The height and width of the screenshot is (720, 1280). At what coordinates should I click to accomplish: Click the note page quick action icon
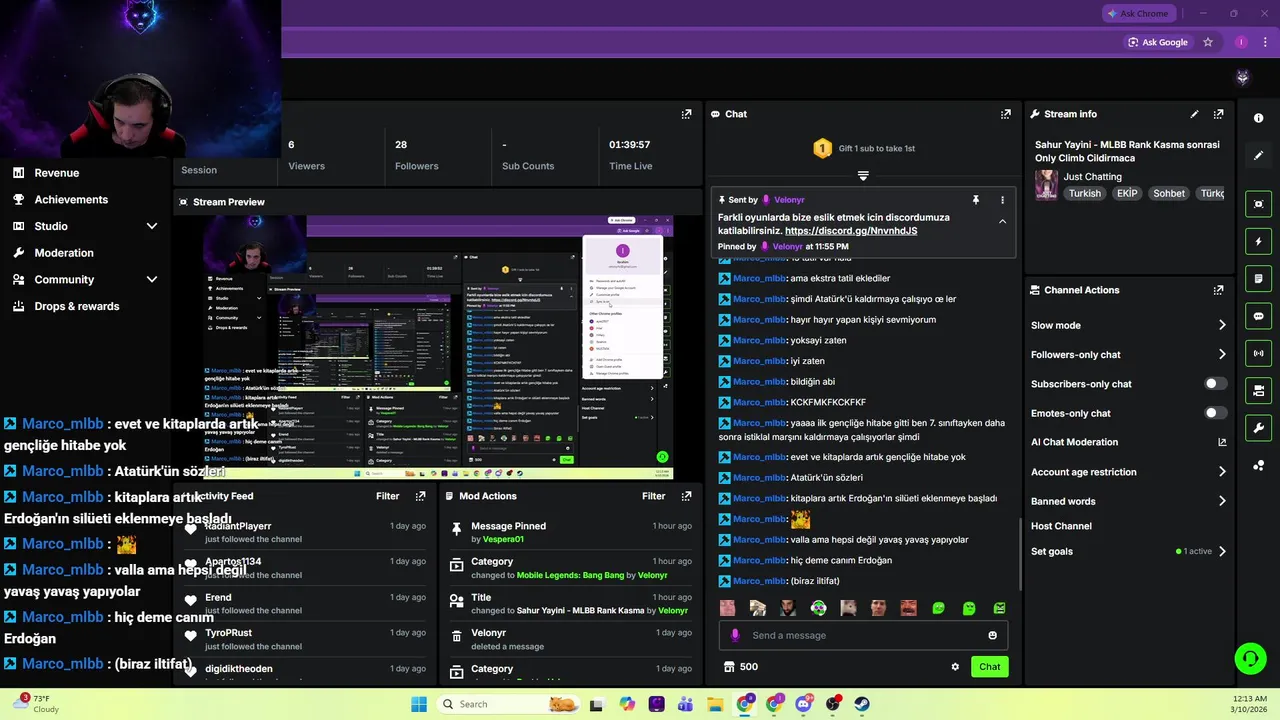click(x=1258, y=278)
